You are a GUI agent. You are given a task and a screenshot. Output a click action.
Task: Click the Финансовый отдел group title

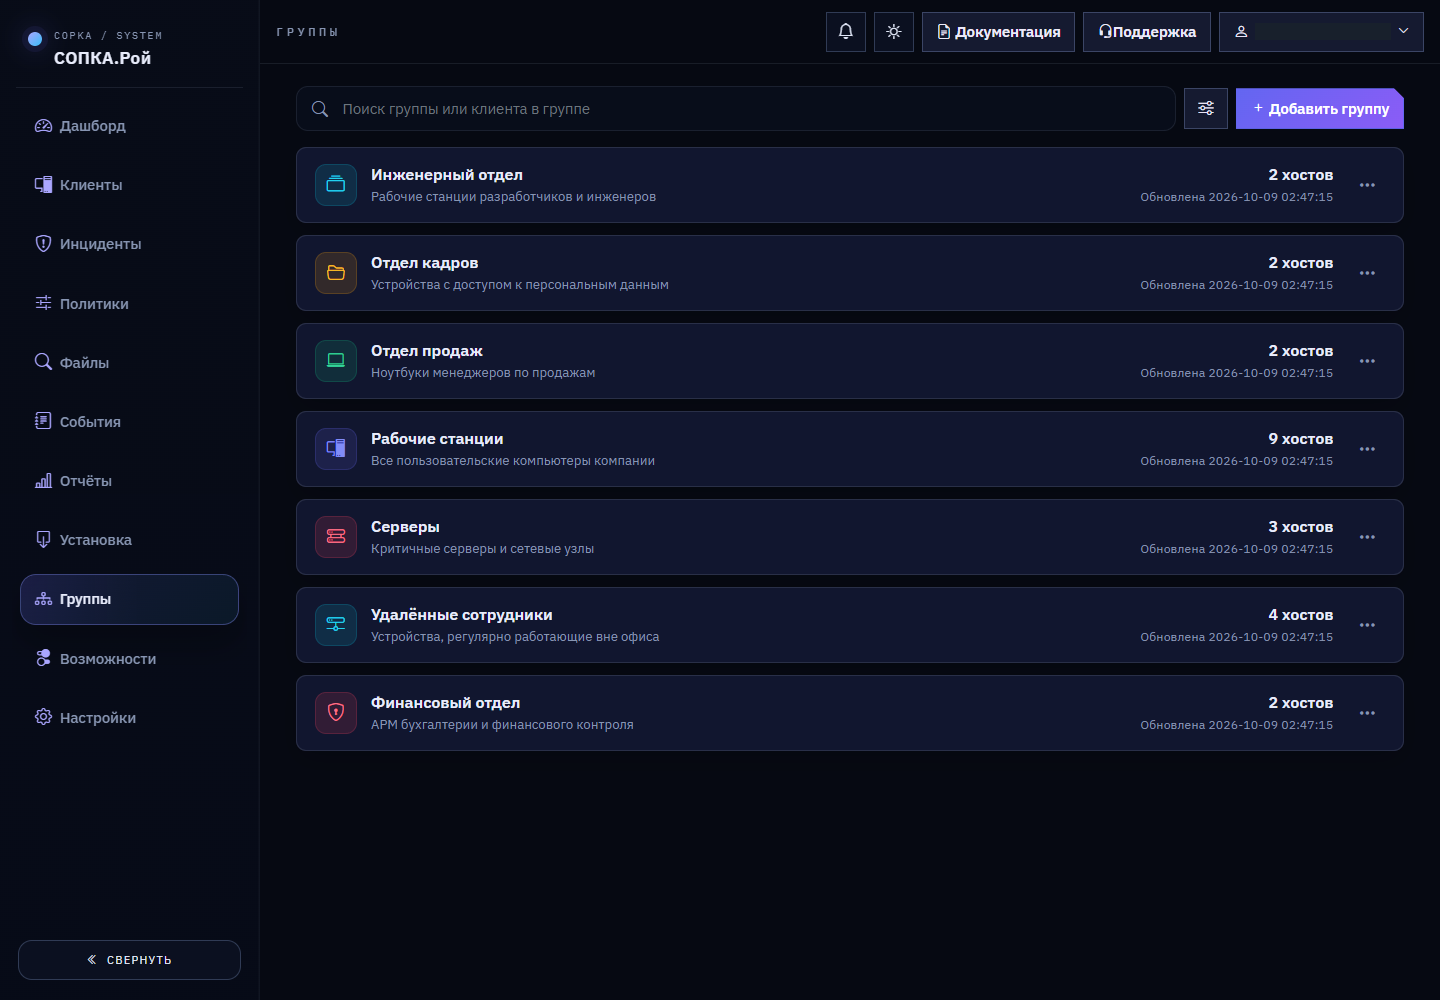(x=445, y=703)
